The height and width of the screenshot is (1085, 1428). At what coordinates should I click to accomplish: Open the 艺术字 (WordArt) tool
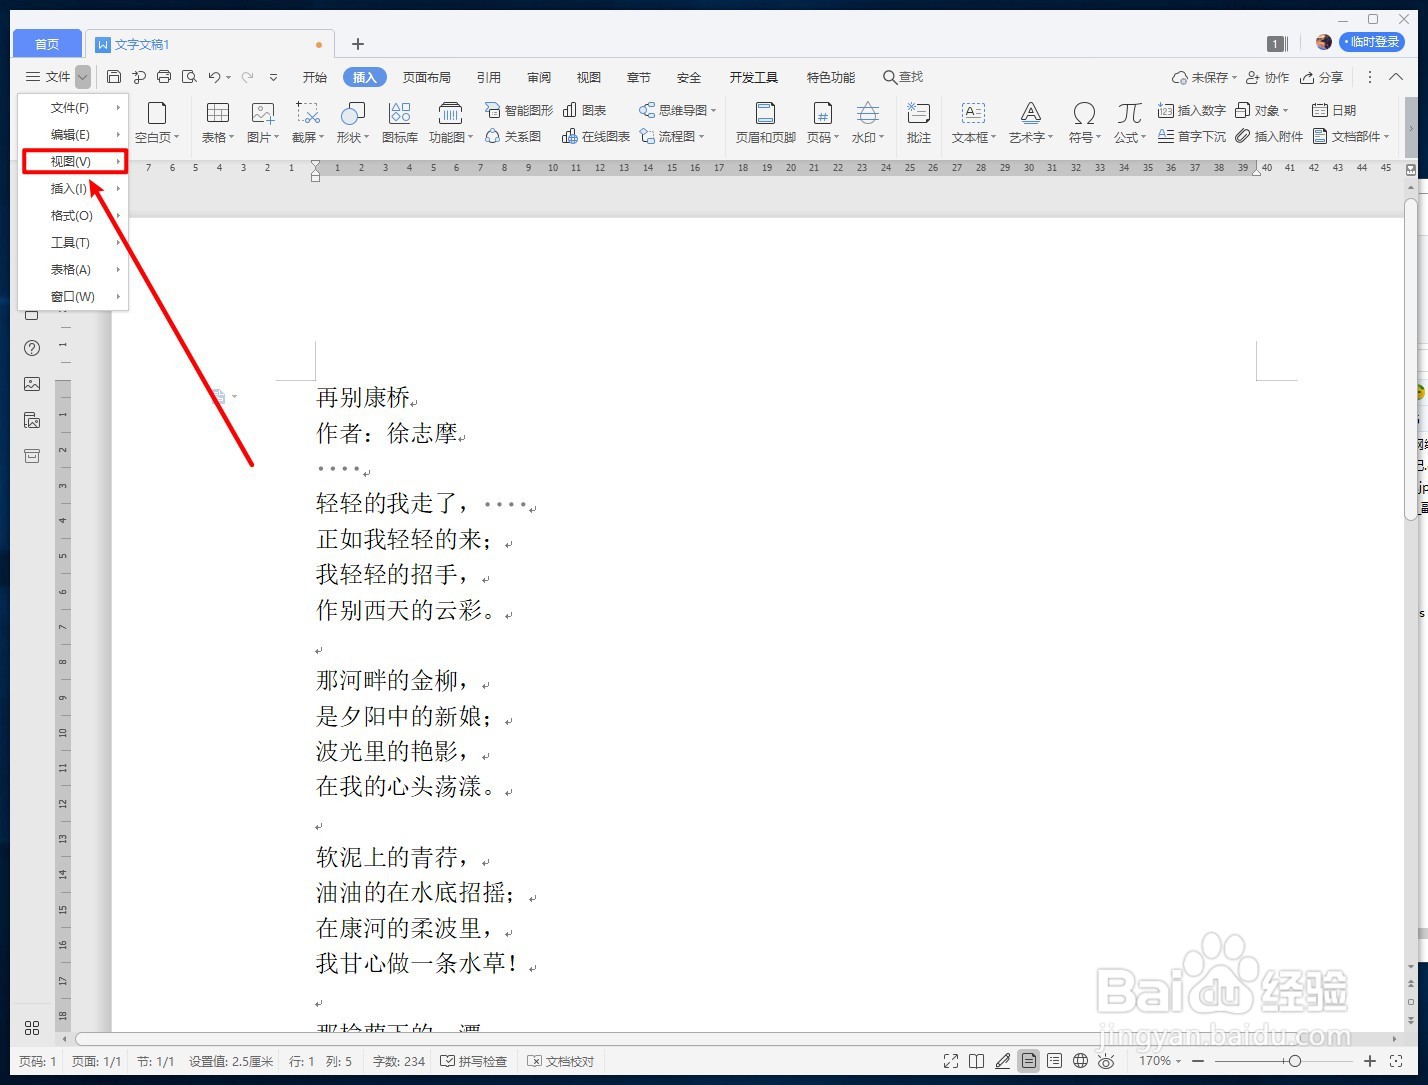(1030, 120)
